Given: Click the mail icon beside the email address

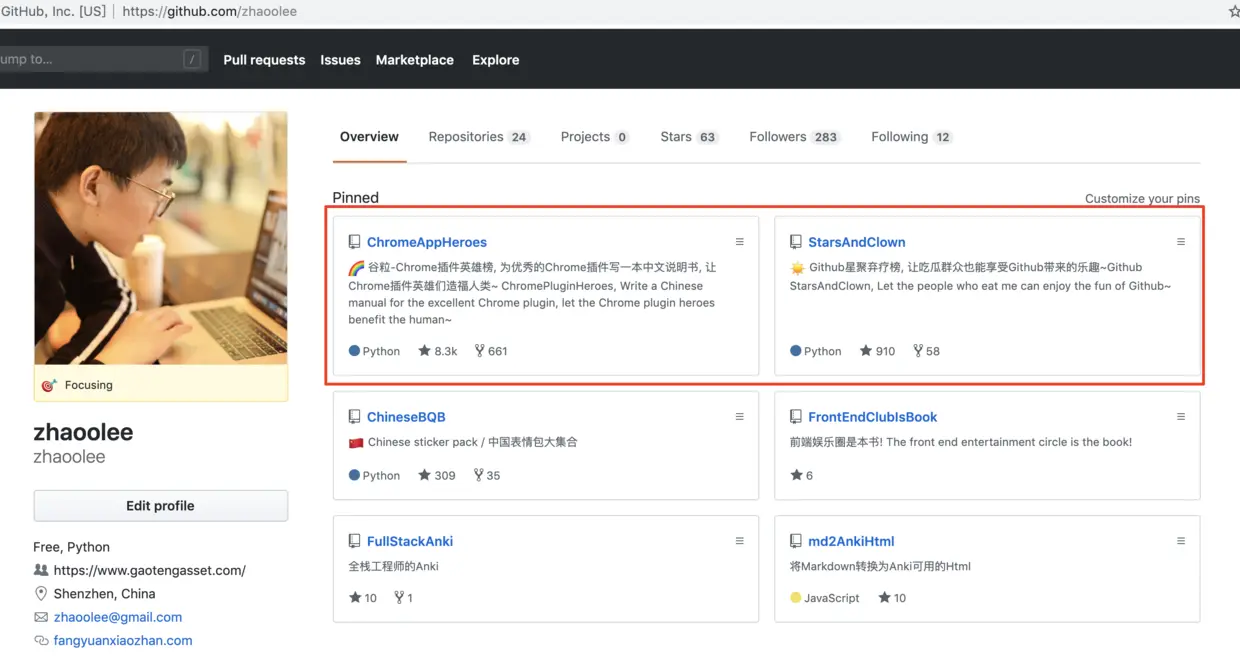Looking at the screenshot, I should (x=41, y=617).
